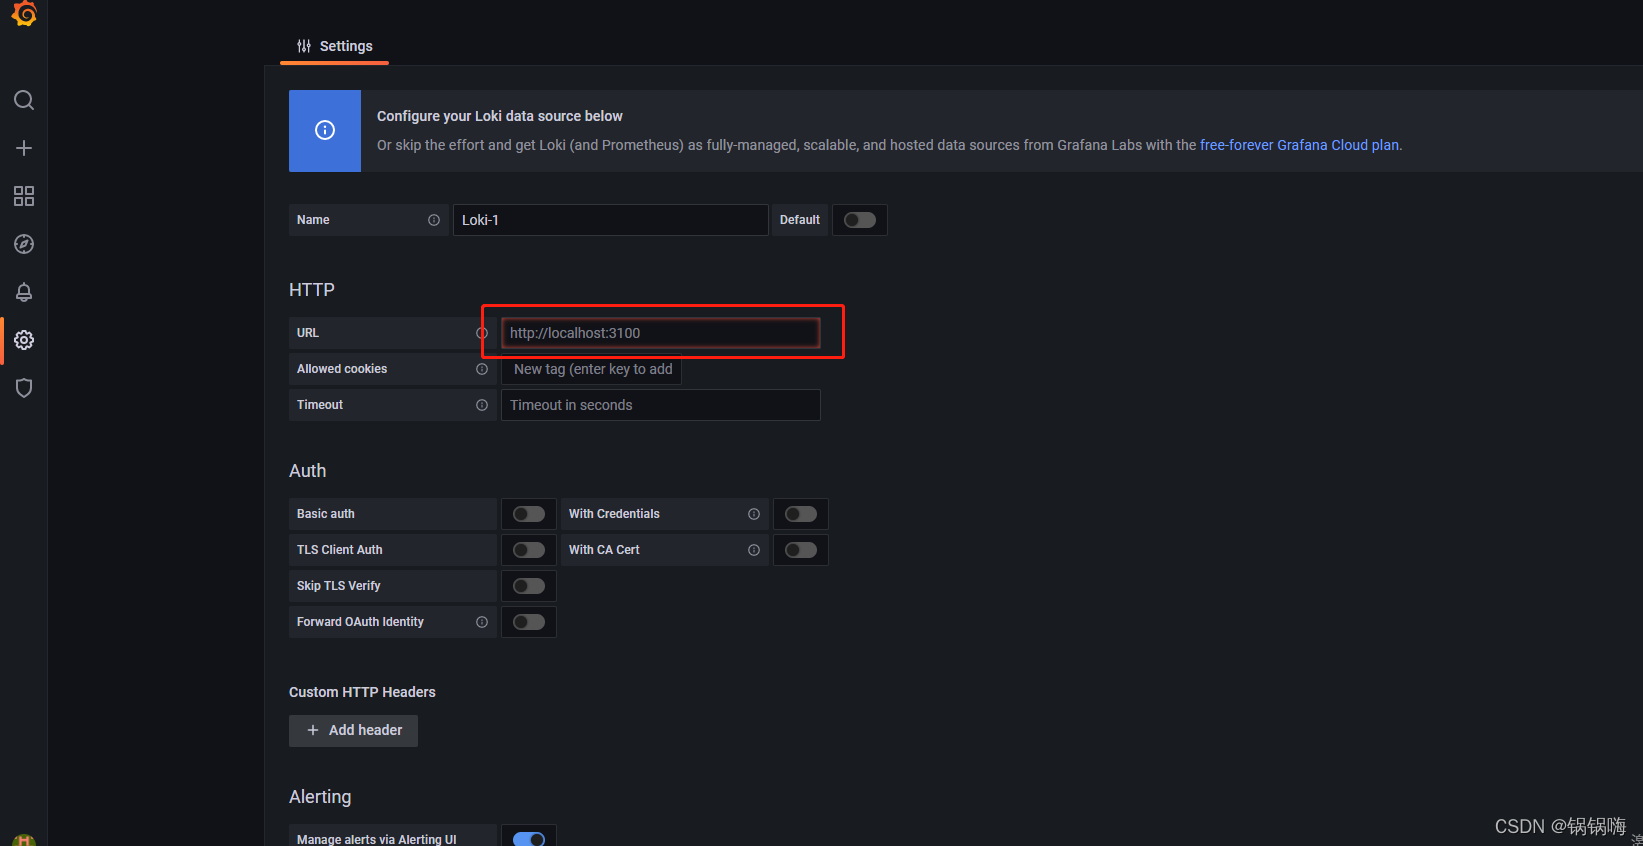The image size is (1643, 846).
Task: Click the info icon next to Name
Action: click(434, 220)
